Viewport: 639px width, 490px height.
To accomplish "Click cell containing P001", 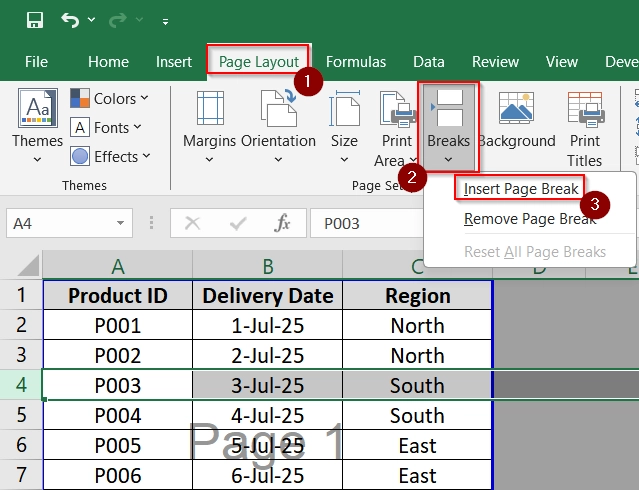I will (x=117, y=325).
